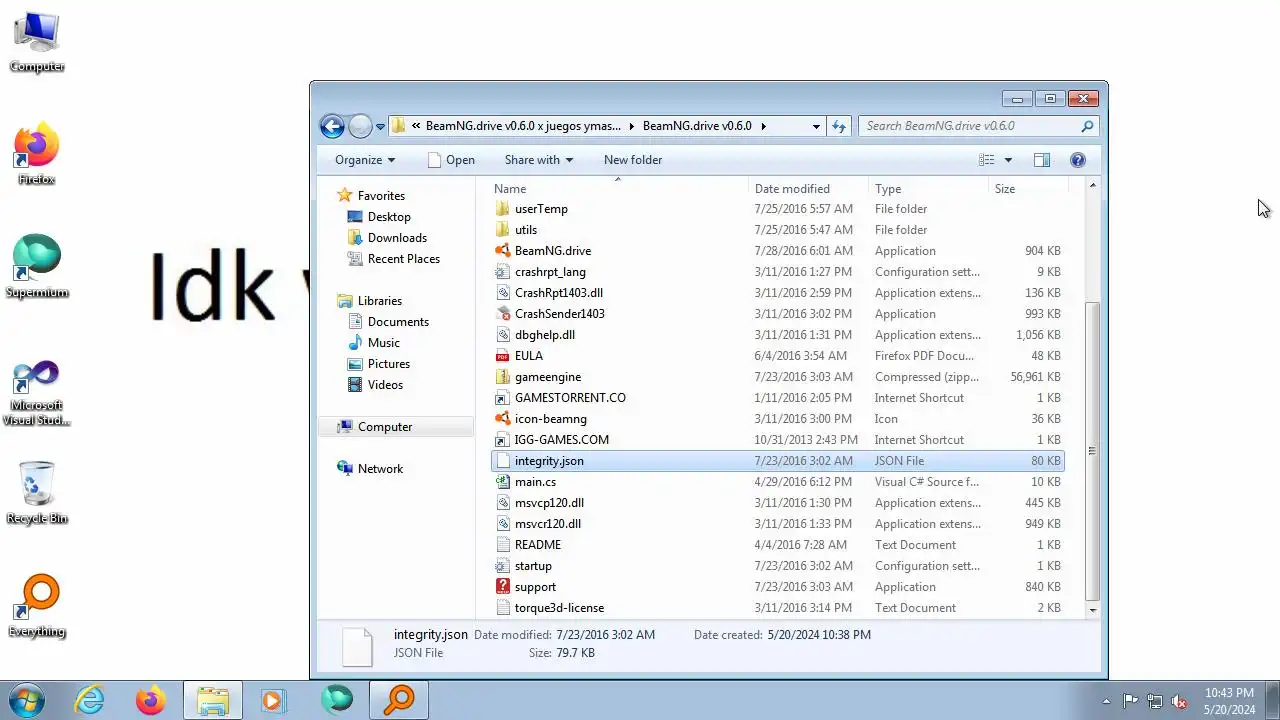
Task: Open the Organize menu
Action: (365, 160)
